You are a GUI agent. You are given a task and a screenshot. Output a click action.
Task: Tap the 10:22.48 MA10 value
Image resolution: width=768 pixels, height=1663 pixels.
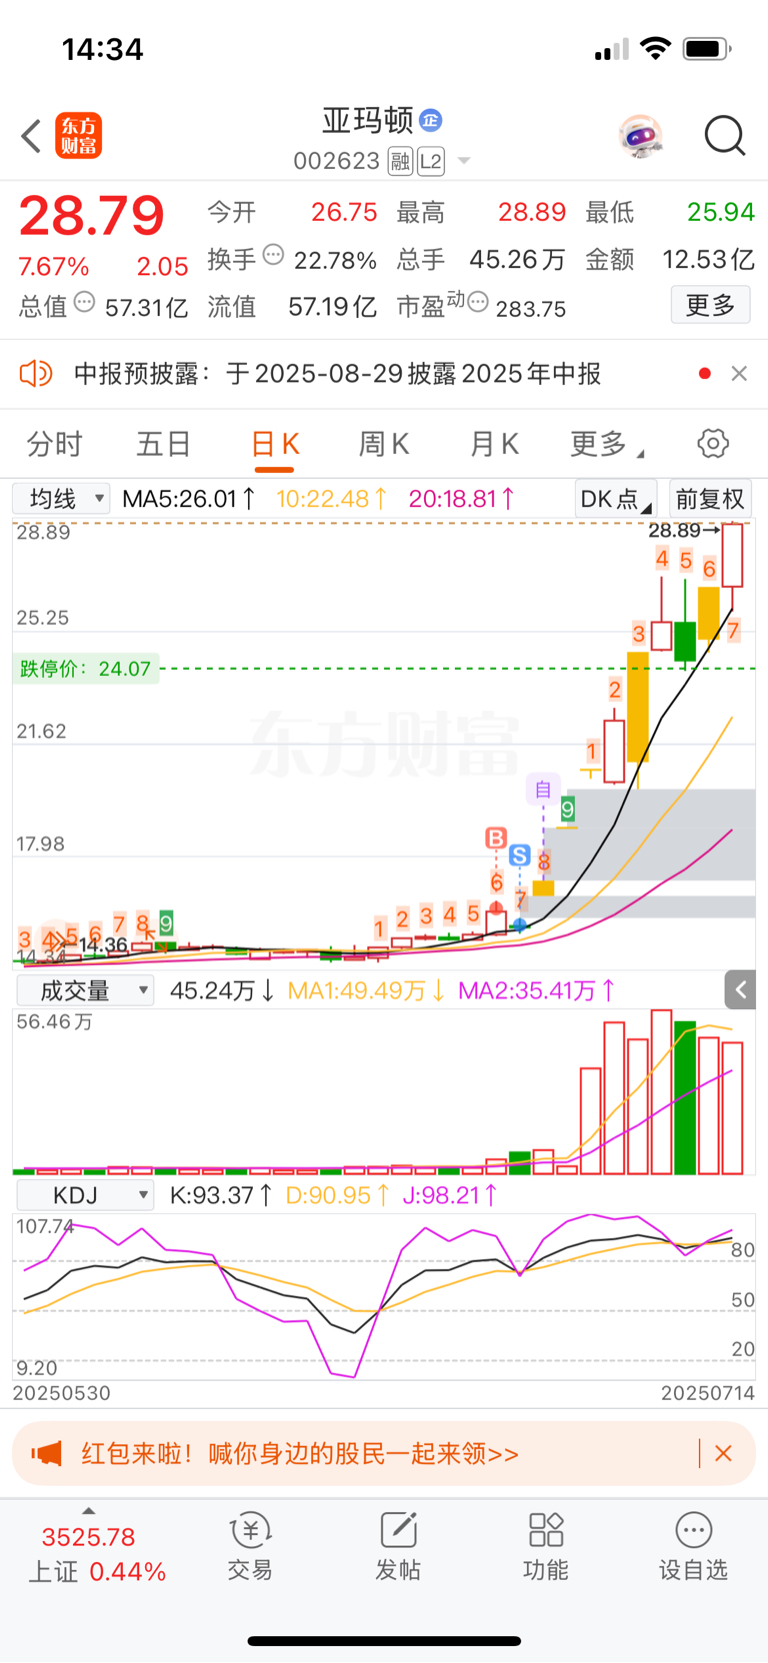tap(331, 498)
